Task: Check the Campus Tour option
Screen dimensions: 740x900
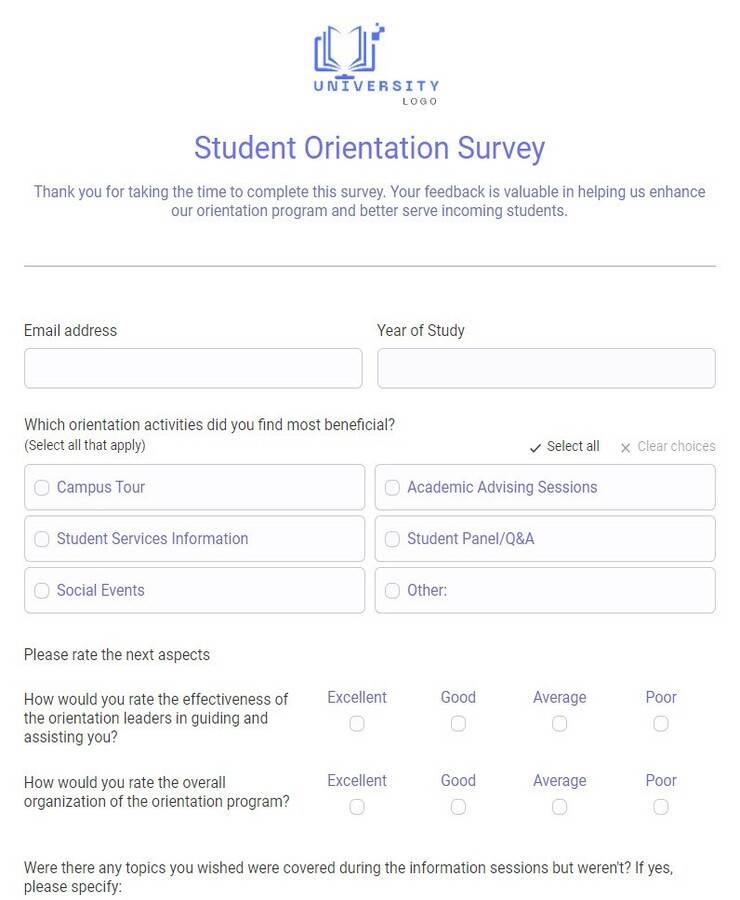Action: [x=42, y=487]
